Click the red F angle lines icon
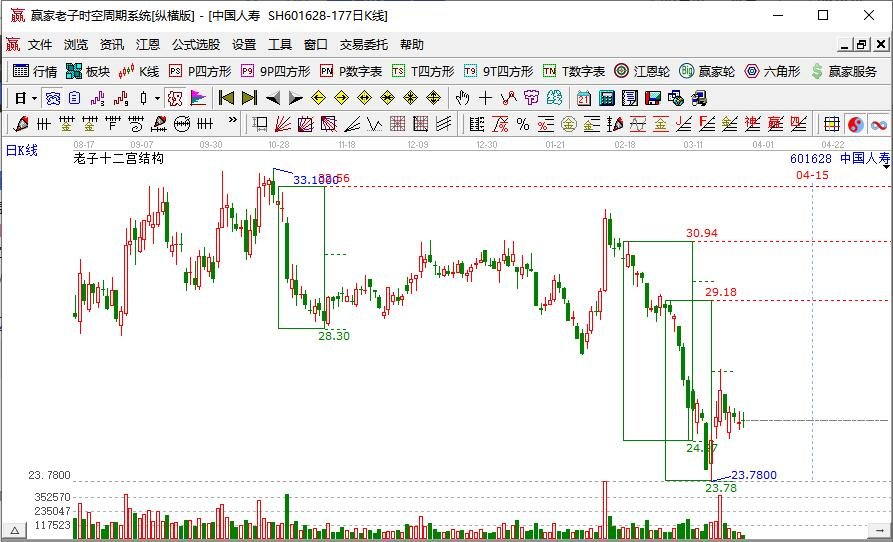The width and height of the screenshot is (893, 542). pos(707,124)
